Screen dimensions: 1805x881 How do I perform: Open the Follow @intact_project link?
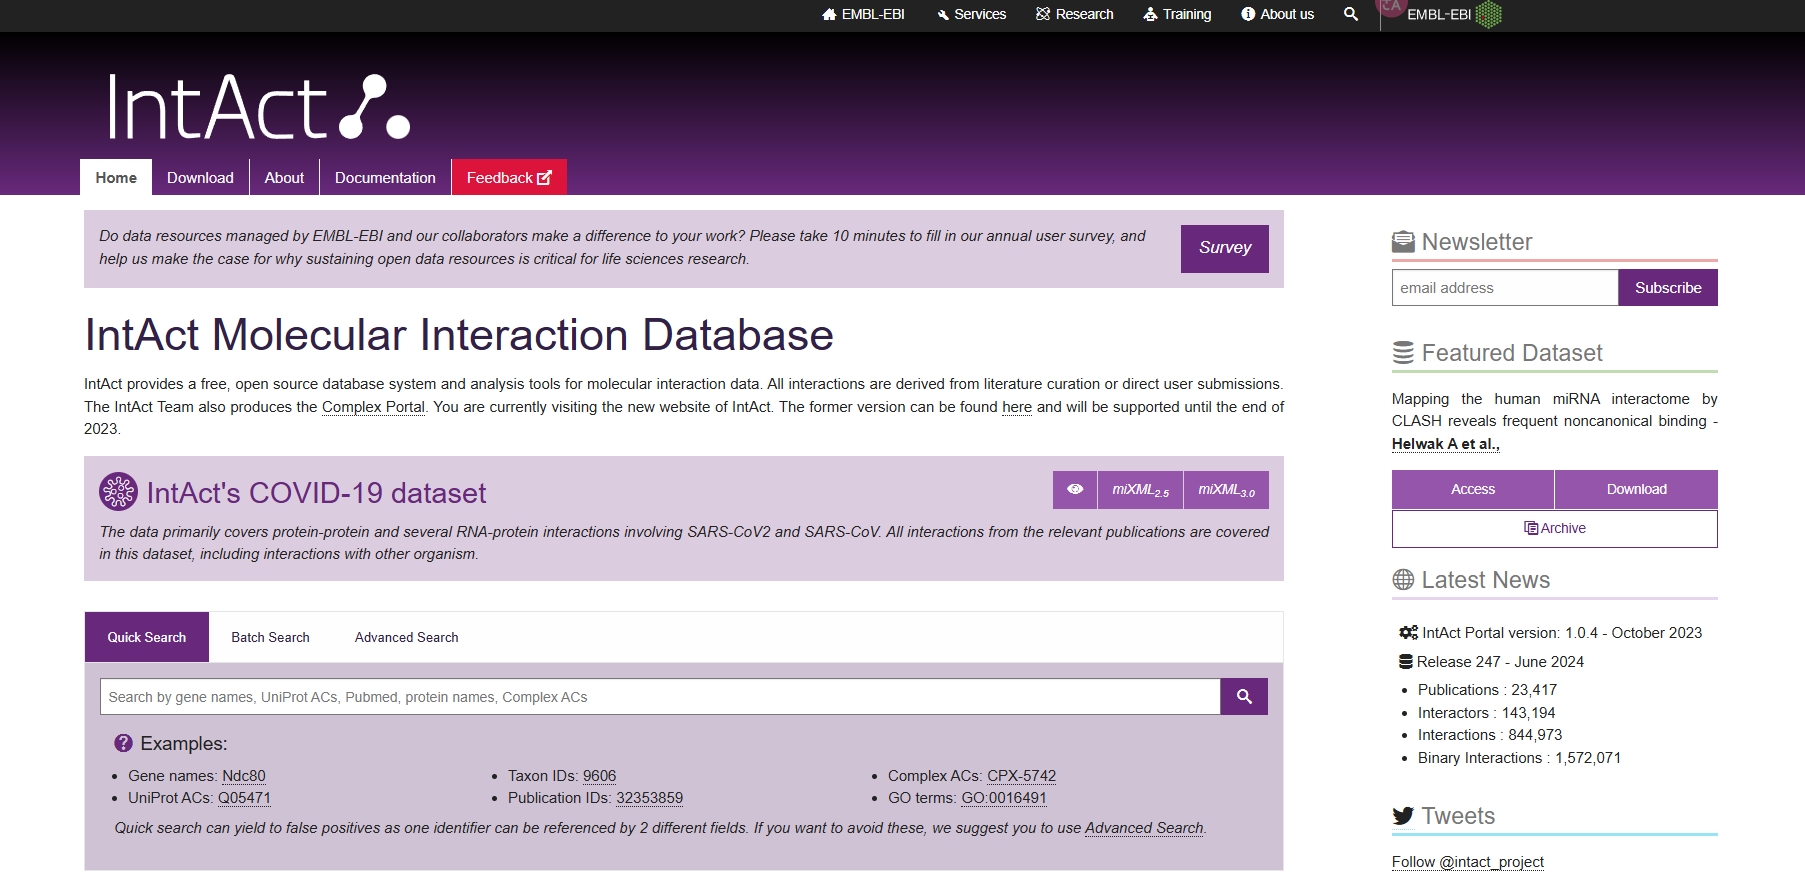click(x=1468, y=862)
